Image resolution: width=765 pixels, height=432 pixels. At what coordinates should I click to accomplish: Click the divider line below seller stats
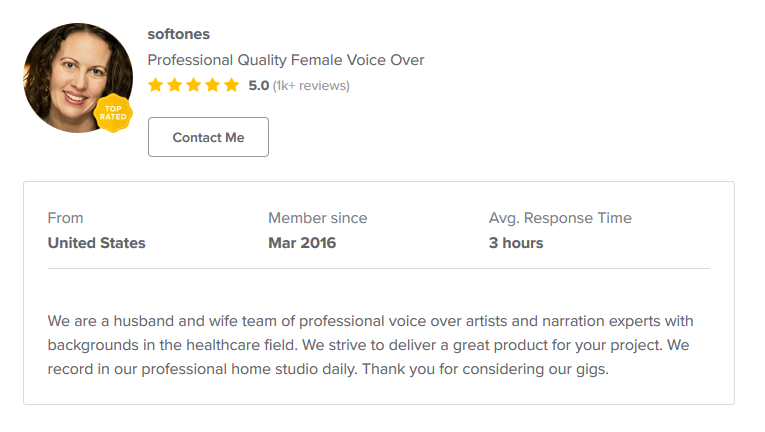pyautogui.click(x=379, y=268)
